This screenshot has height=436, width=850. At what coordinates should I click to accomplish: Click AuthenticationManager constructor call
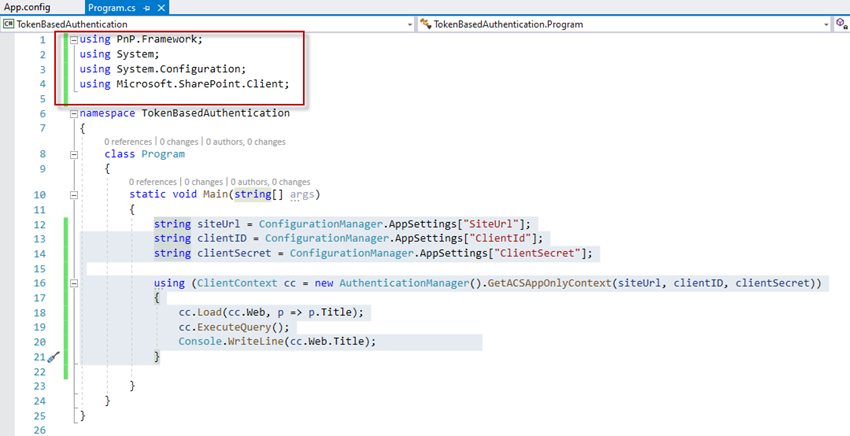[404, 283]
